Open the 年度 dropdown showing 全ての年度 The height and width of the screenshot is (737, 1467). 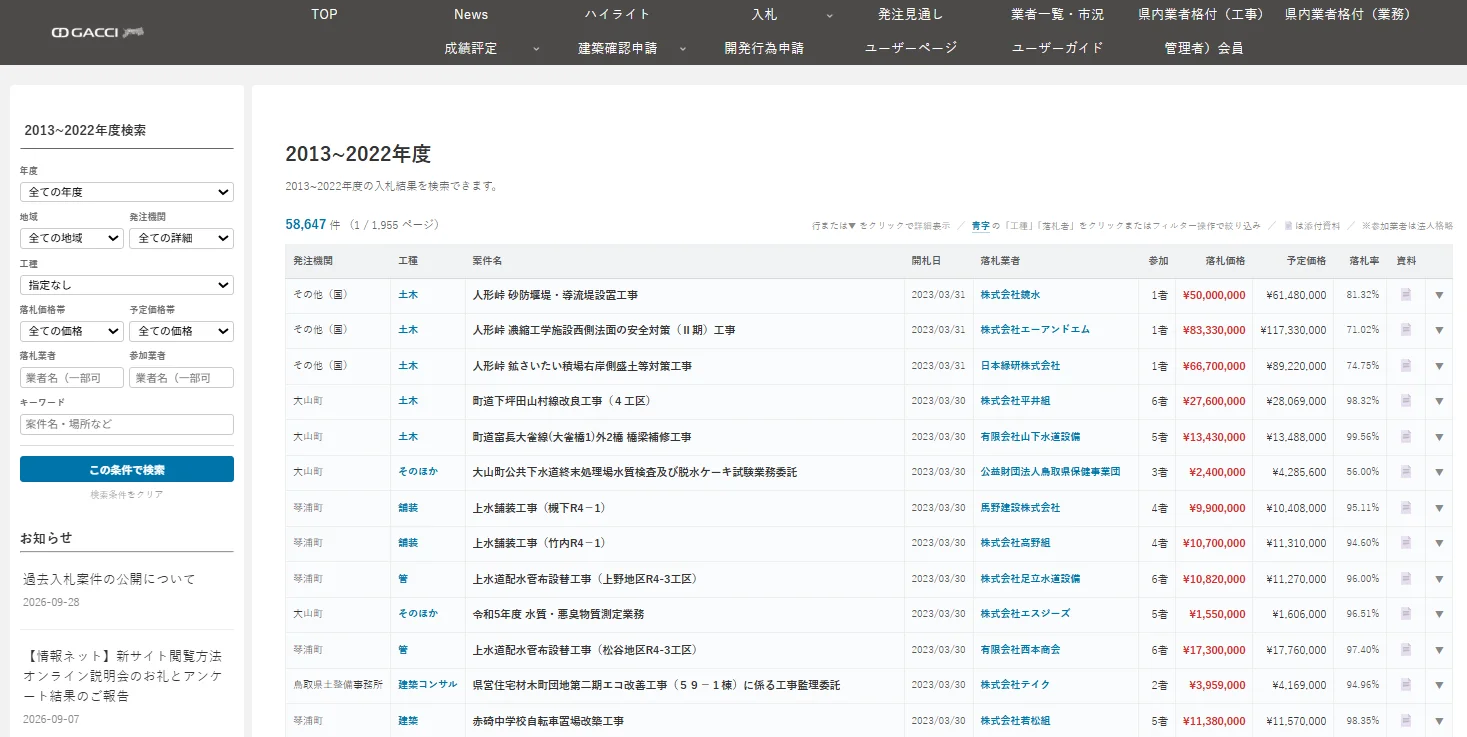(127, 192)
